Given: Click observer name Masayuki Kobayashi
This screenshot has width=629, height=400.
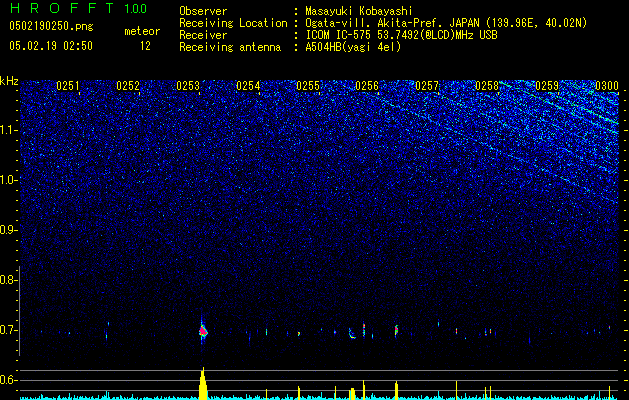Looking at the screenshot, I should (x=359, y=11).
